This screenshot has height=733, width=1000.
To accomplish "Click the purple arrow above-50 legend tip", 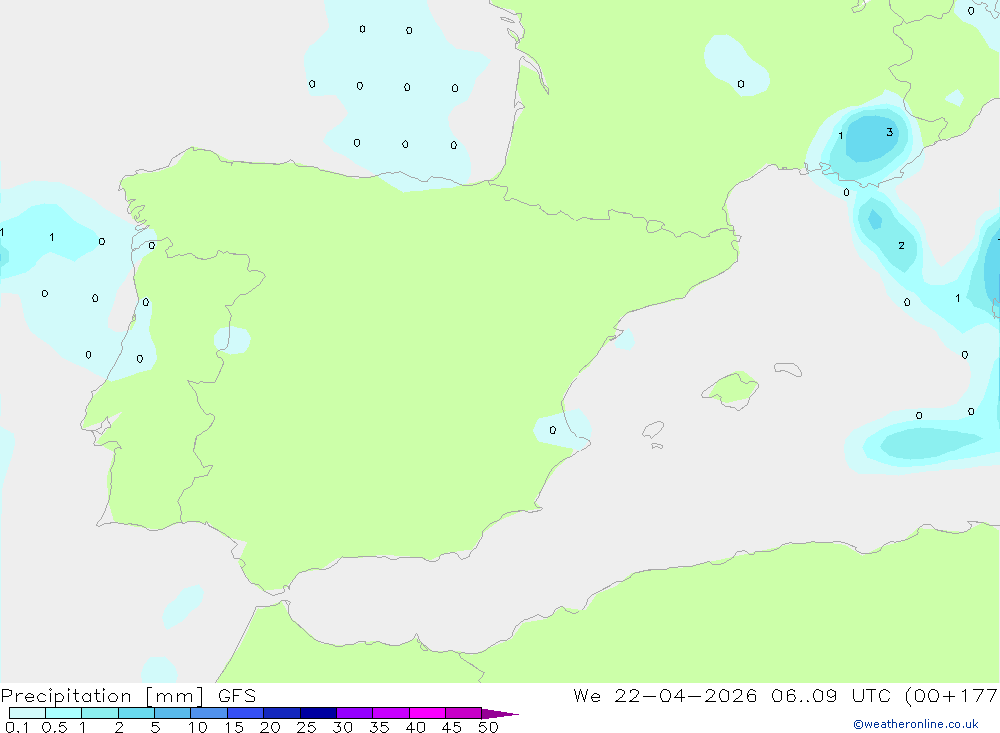I will click(x=500, y=714).
